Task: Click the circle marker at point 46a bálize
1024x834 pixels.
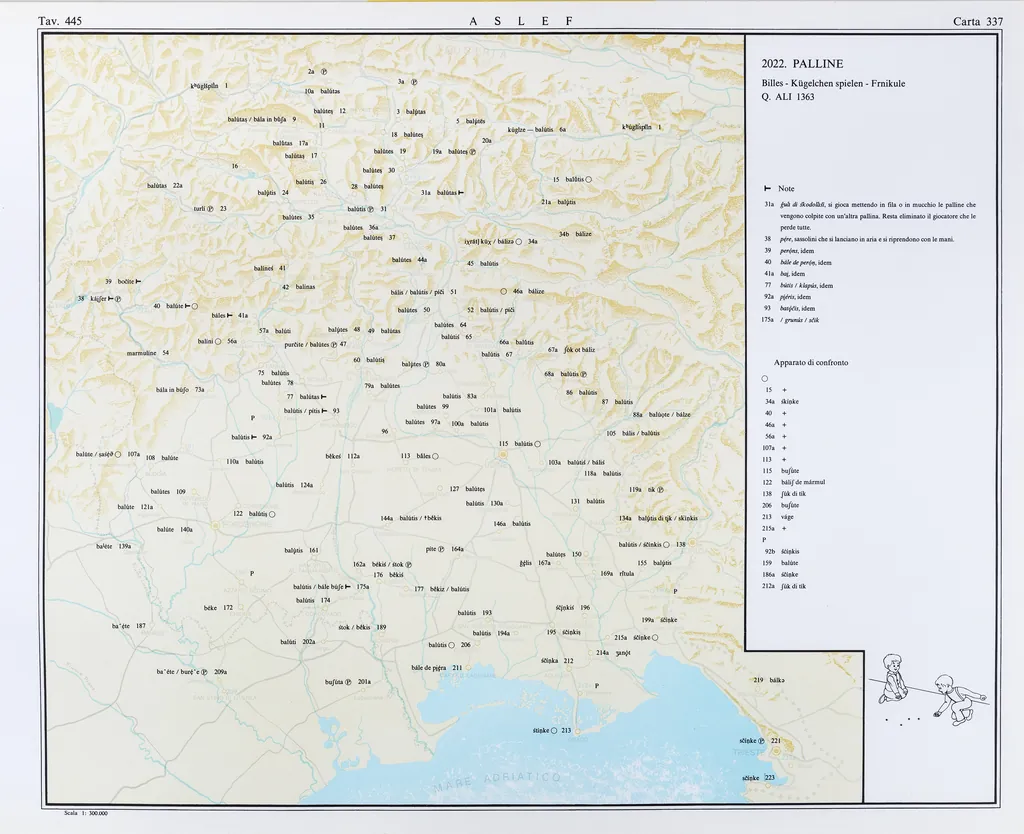Action: pyautogui.click(x=504, y=291)
